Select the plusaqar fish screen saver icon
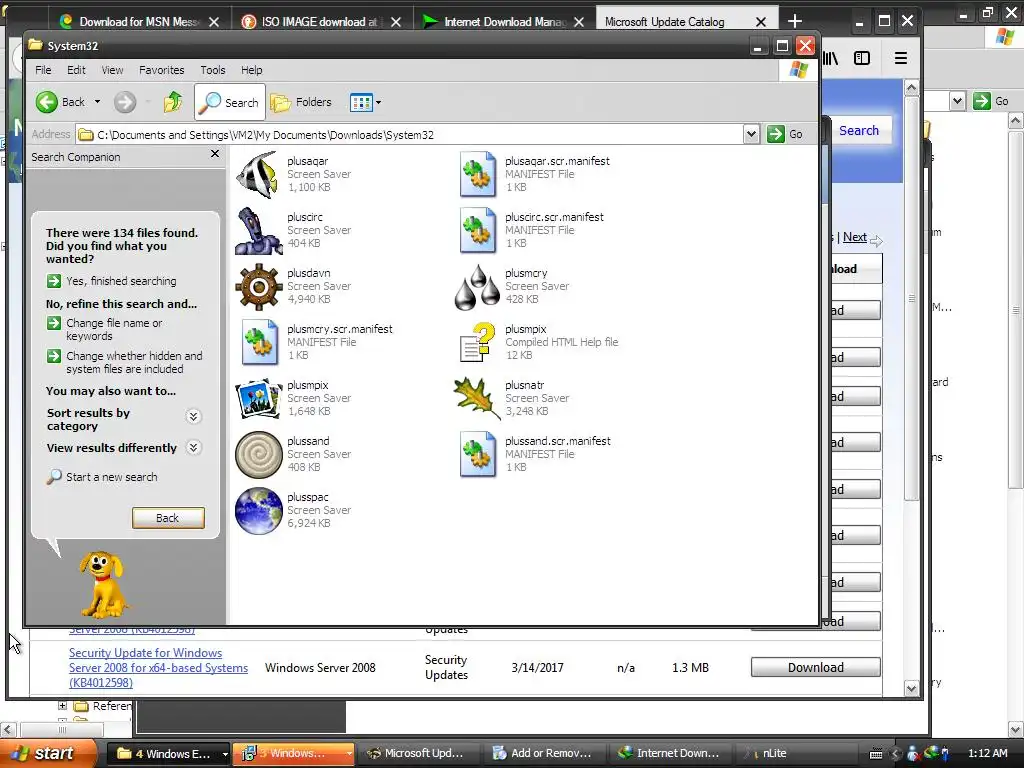This screenshot has width=1024, height=768. [x=259, y=174]
